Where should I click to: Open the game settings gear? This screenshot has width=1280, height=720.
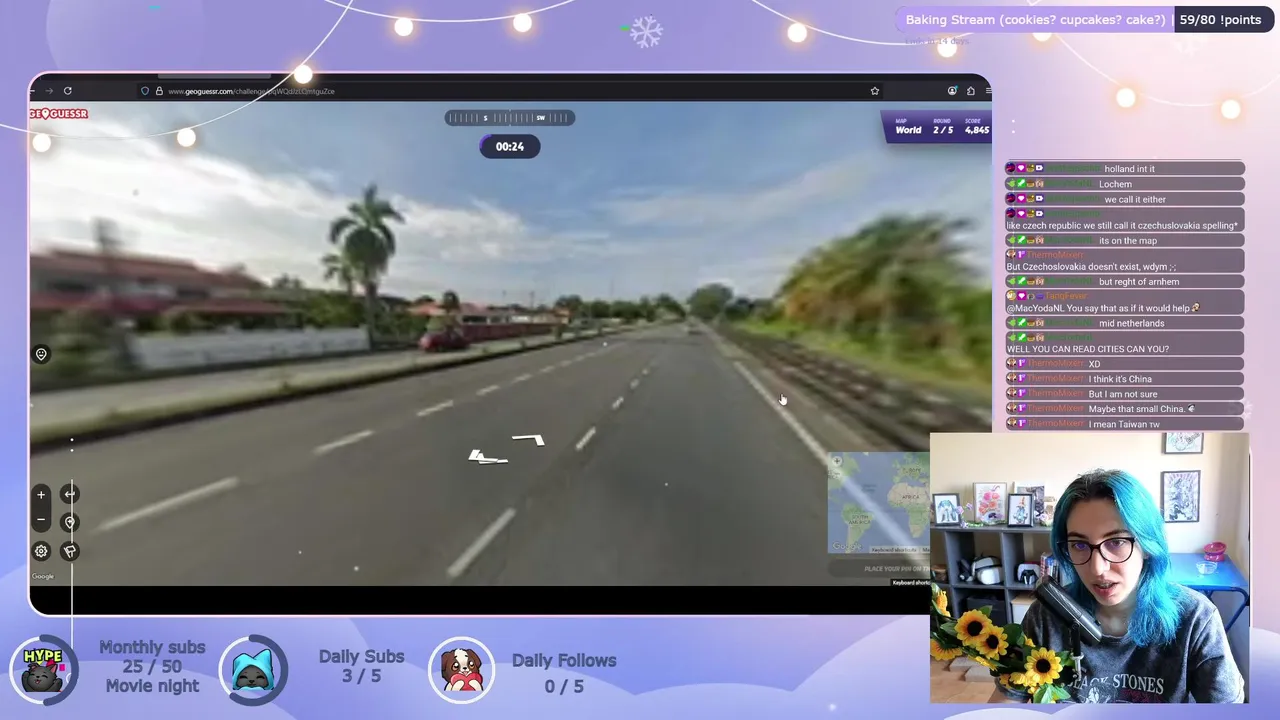pos(41,551)
